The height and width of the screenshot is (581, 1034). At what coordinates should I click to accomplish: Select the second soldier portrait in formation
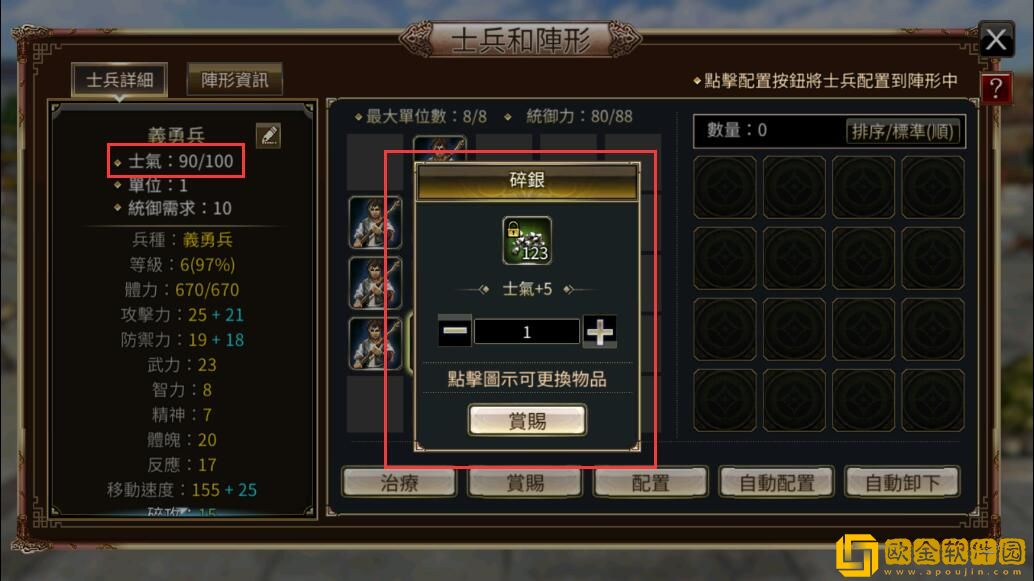pyautogui.click(x=375, y=283)
